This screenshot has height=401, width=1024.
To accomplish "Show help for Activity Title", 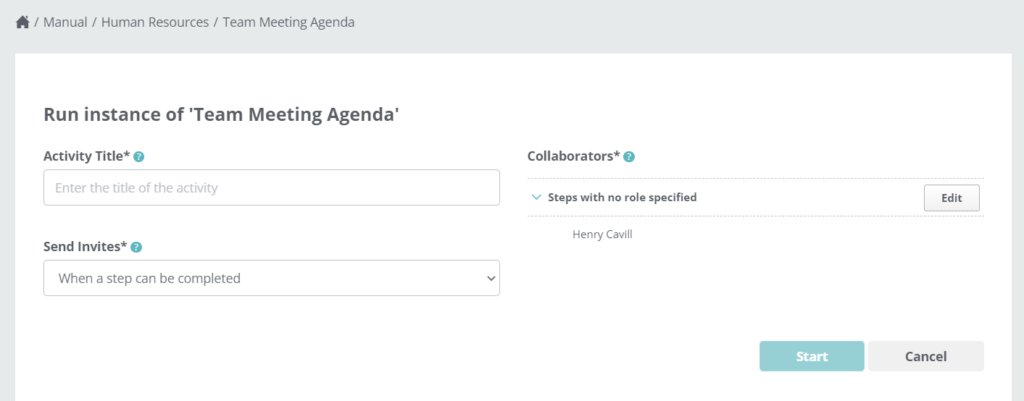I will [x=139, y=157].
